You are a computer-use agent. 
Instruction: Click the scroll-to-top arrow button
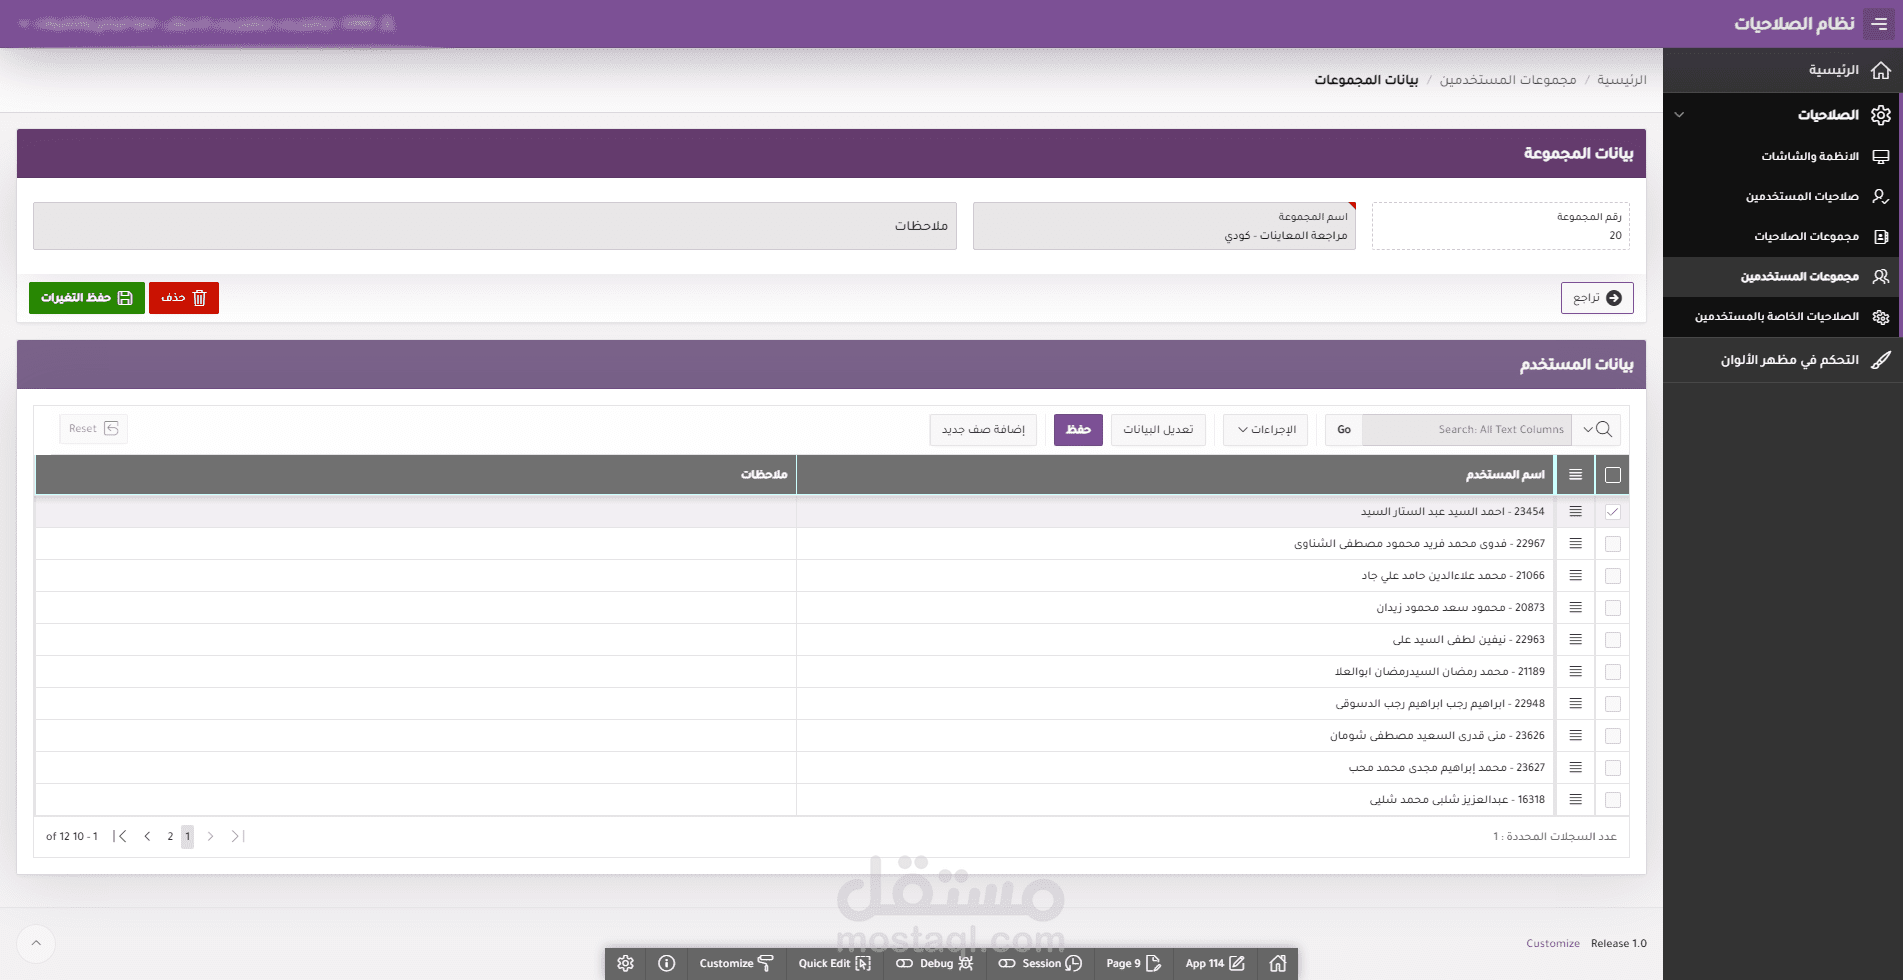(x=36, y=943)
